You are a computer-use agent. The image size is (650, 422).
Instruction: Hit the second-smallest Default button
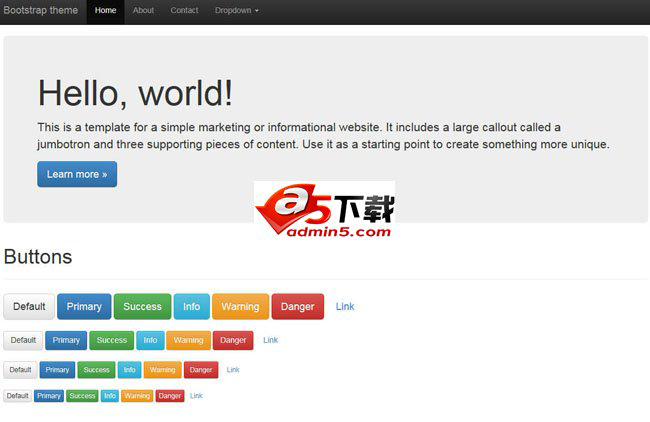20,370
